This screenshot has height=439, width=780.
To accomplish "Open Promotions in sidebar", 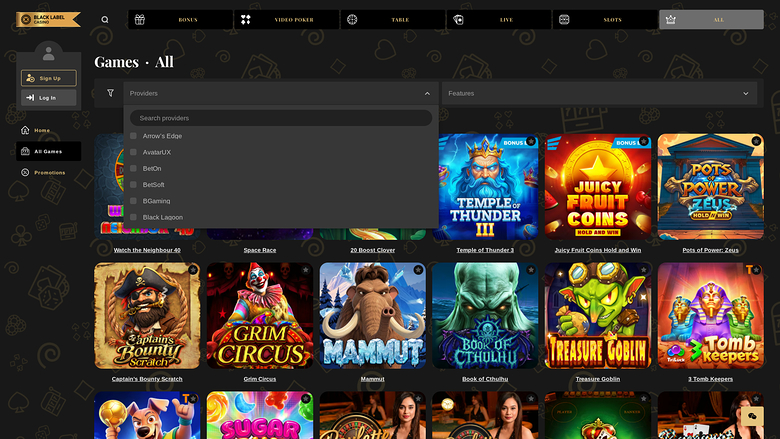I will pyautogui.click(x=48, y=173).
